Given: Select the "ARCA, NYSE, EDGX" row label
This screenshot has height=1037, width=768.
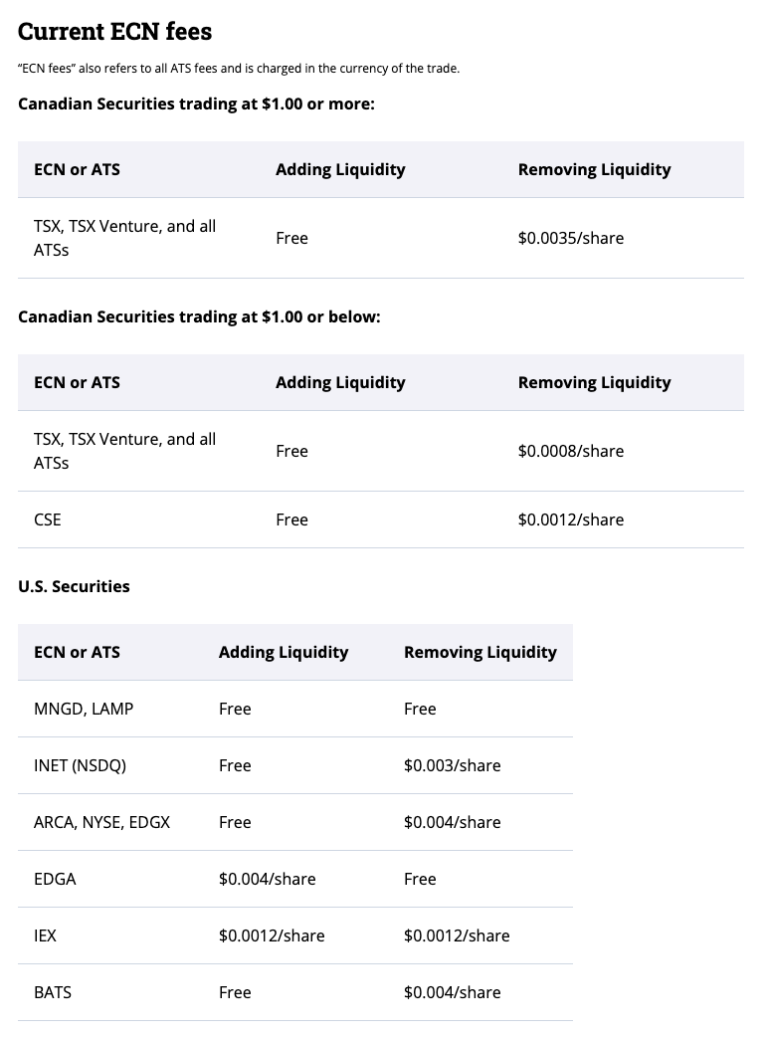Looking at the screenshot, I should pos(102,822).
